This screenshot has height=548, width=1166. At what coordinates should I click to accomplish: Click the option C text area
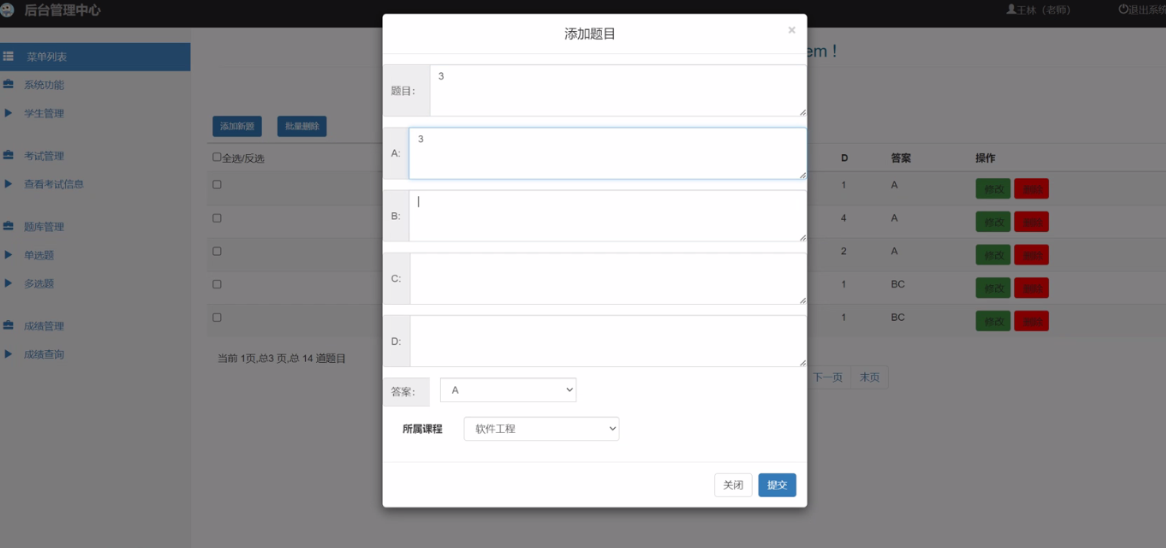(608, 279)
